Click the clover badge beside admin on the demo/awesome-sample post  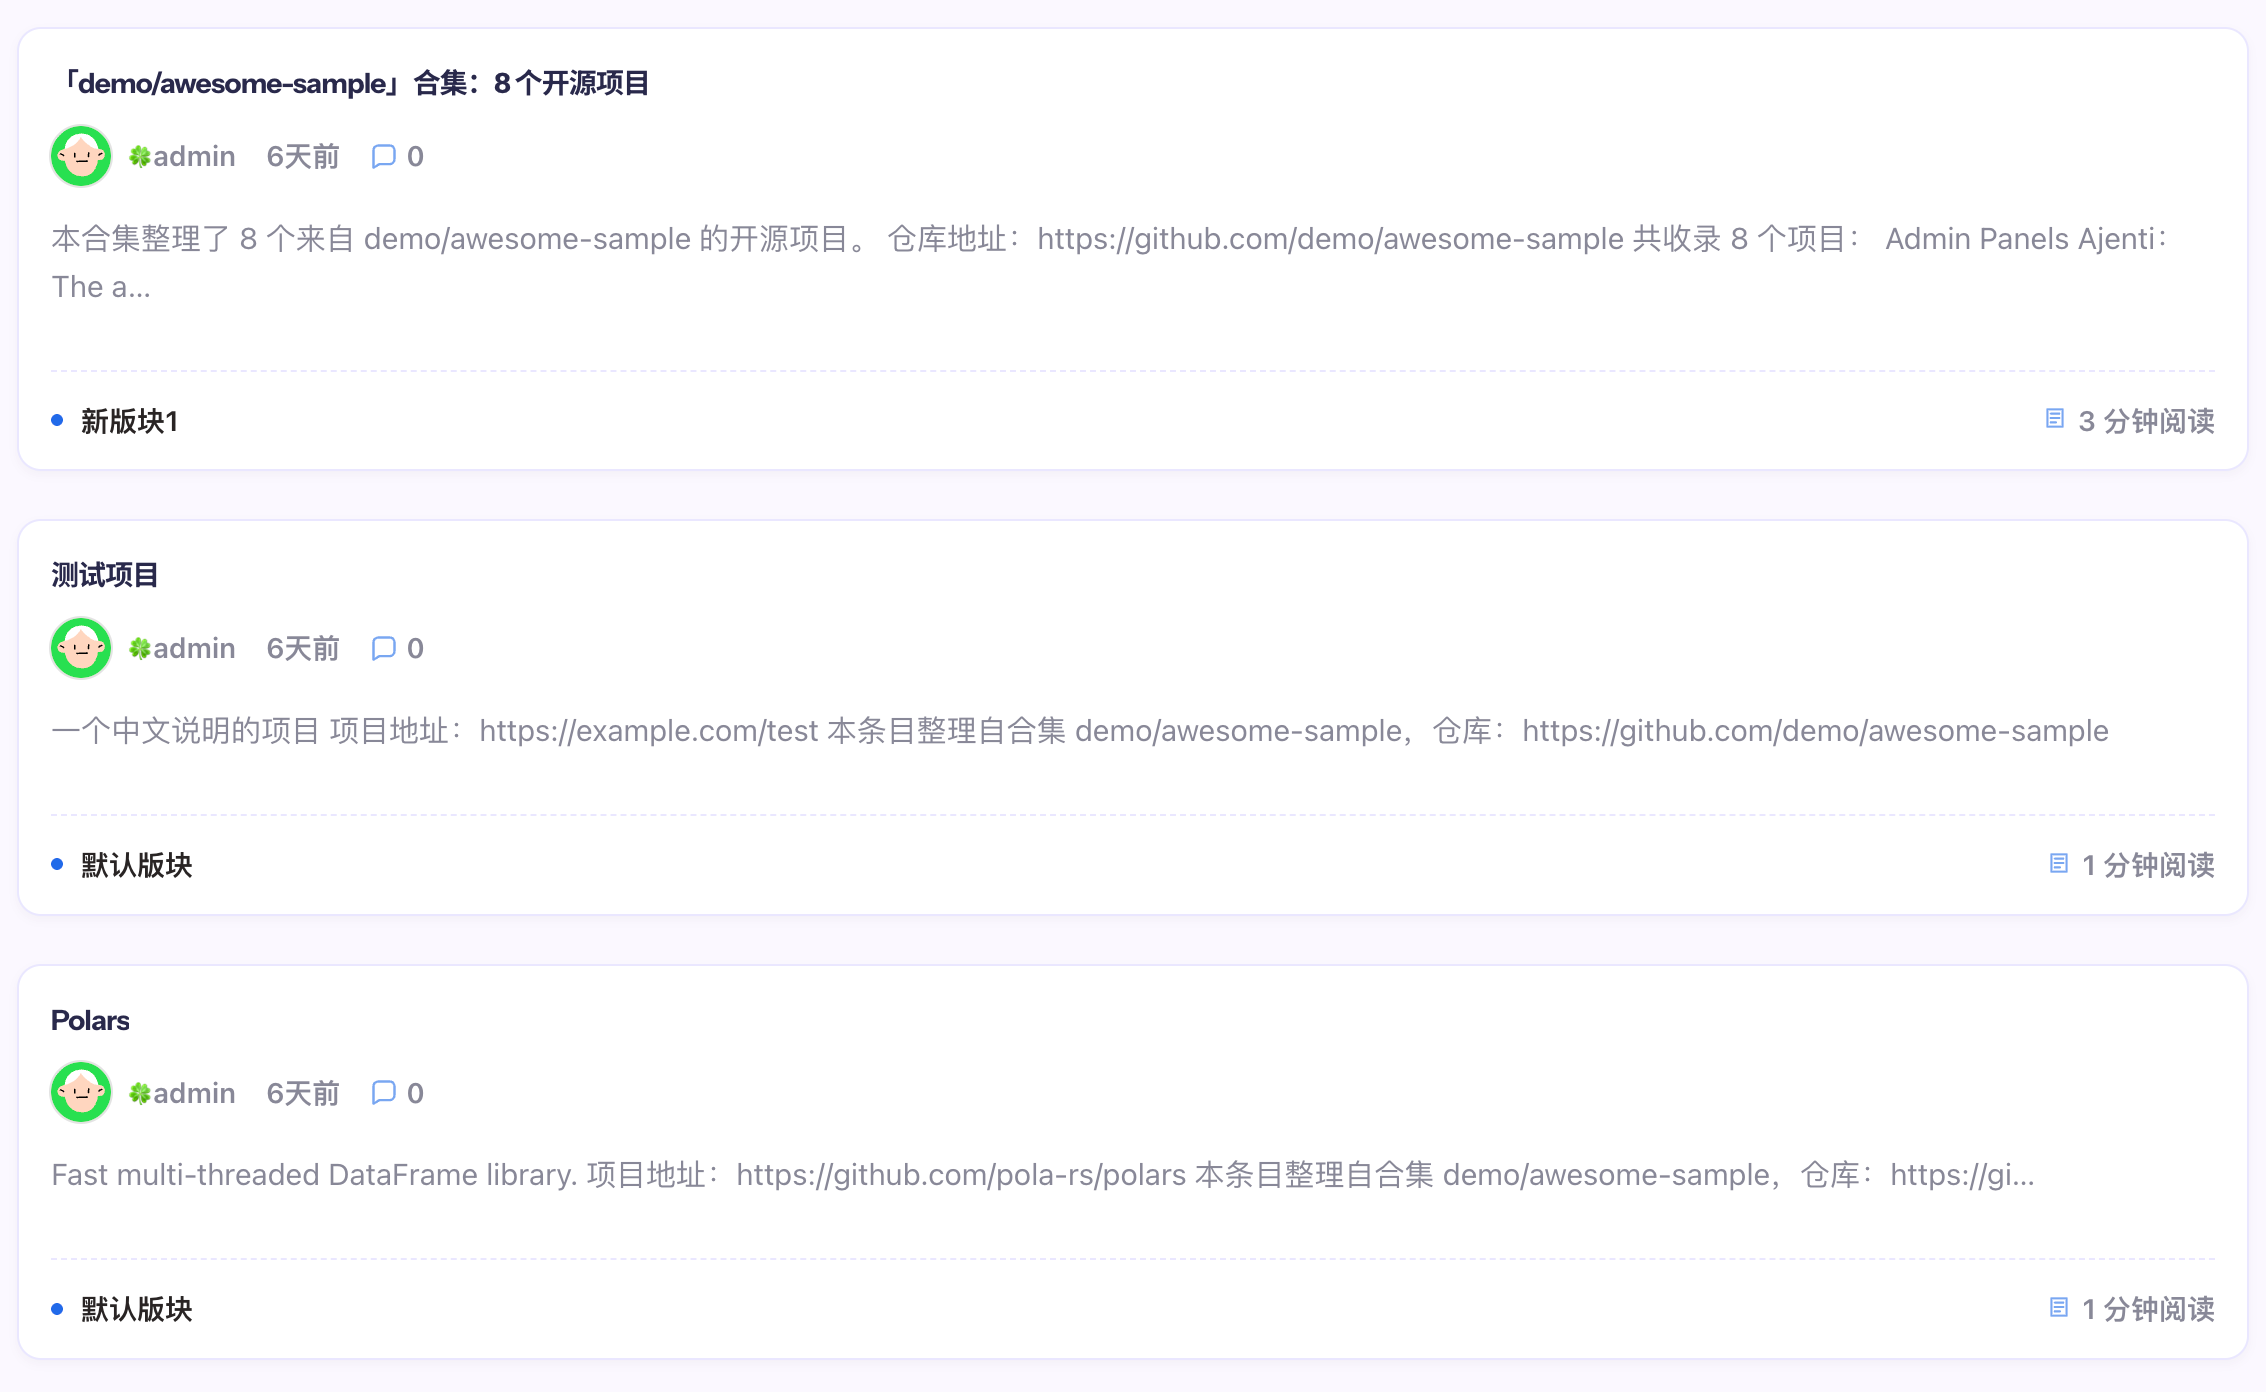[140, 157]
